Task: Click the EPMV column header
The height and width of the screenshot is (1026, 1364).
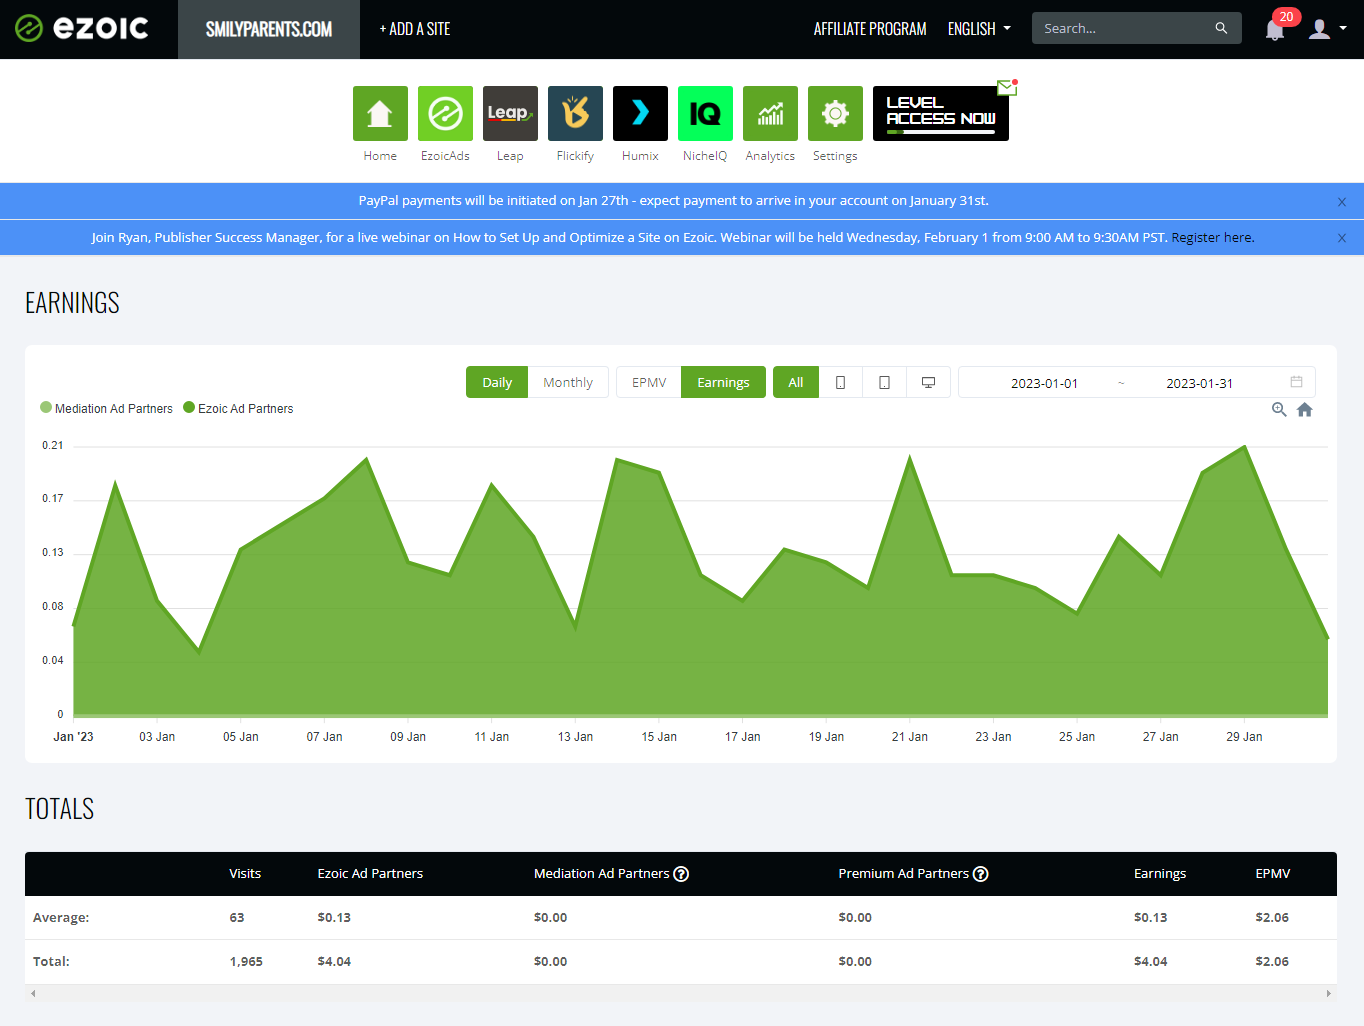Action: pyautogui.click(x=1273, y=873)
